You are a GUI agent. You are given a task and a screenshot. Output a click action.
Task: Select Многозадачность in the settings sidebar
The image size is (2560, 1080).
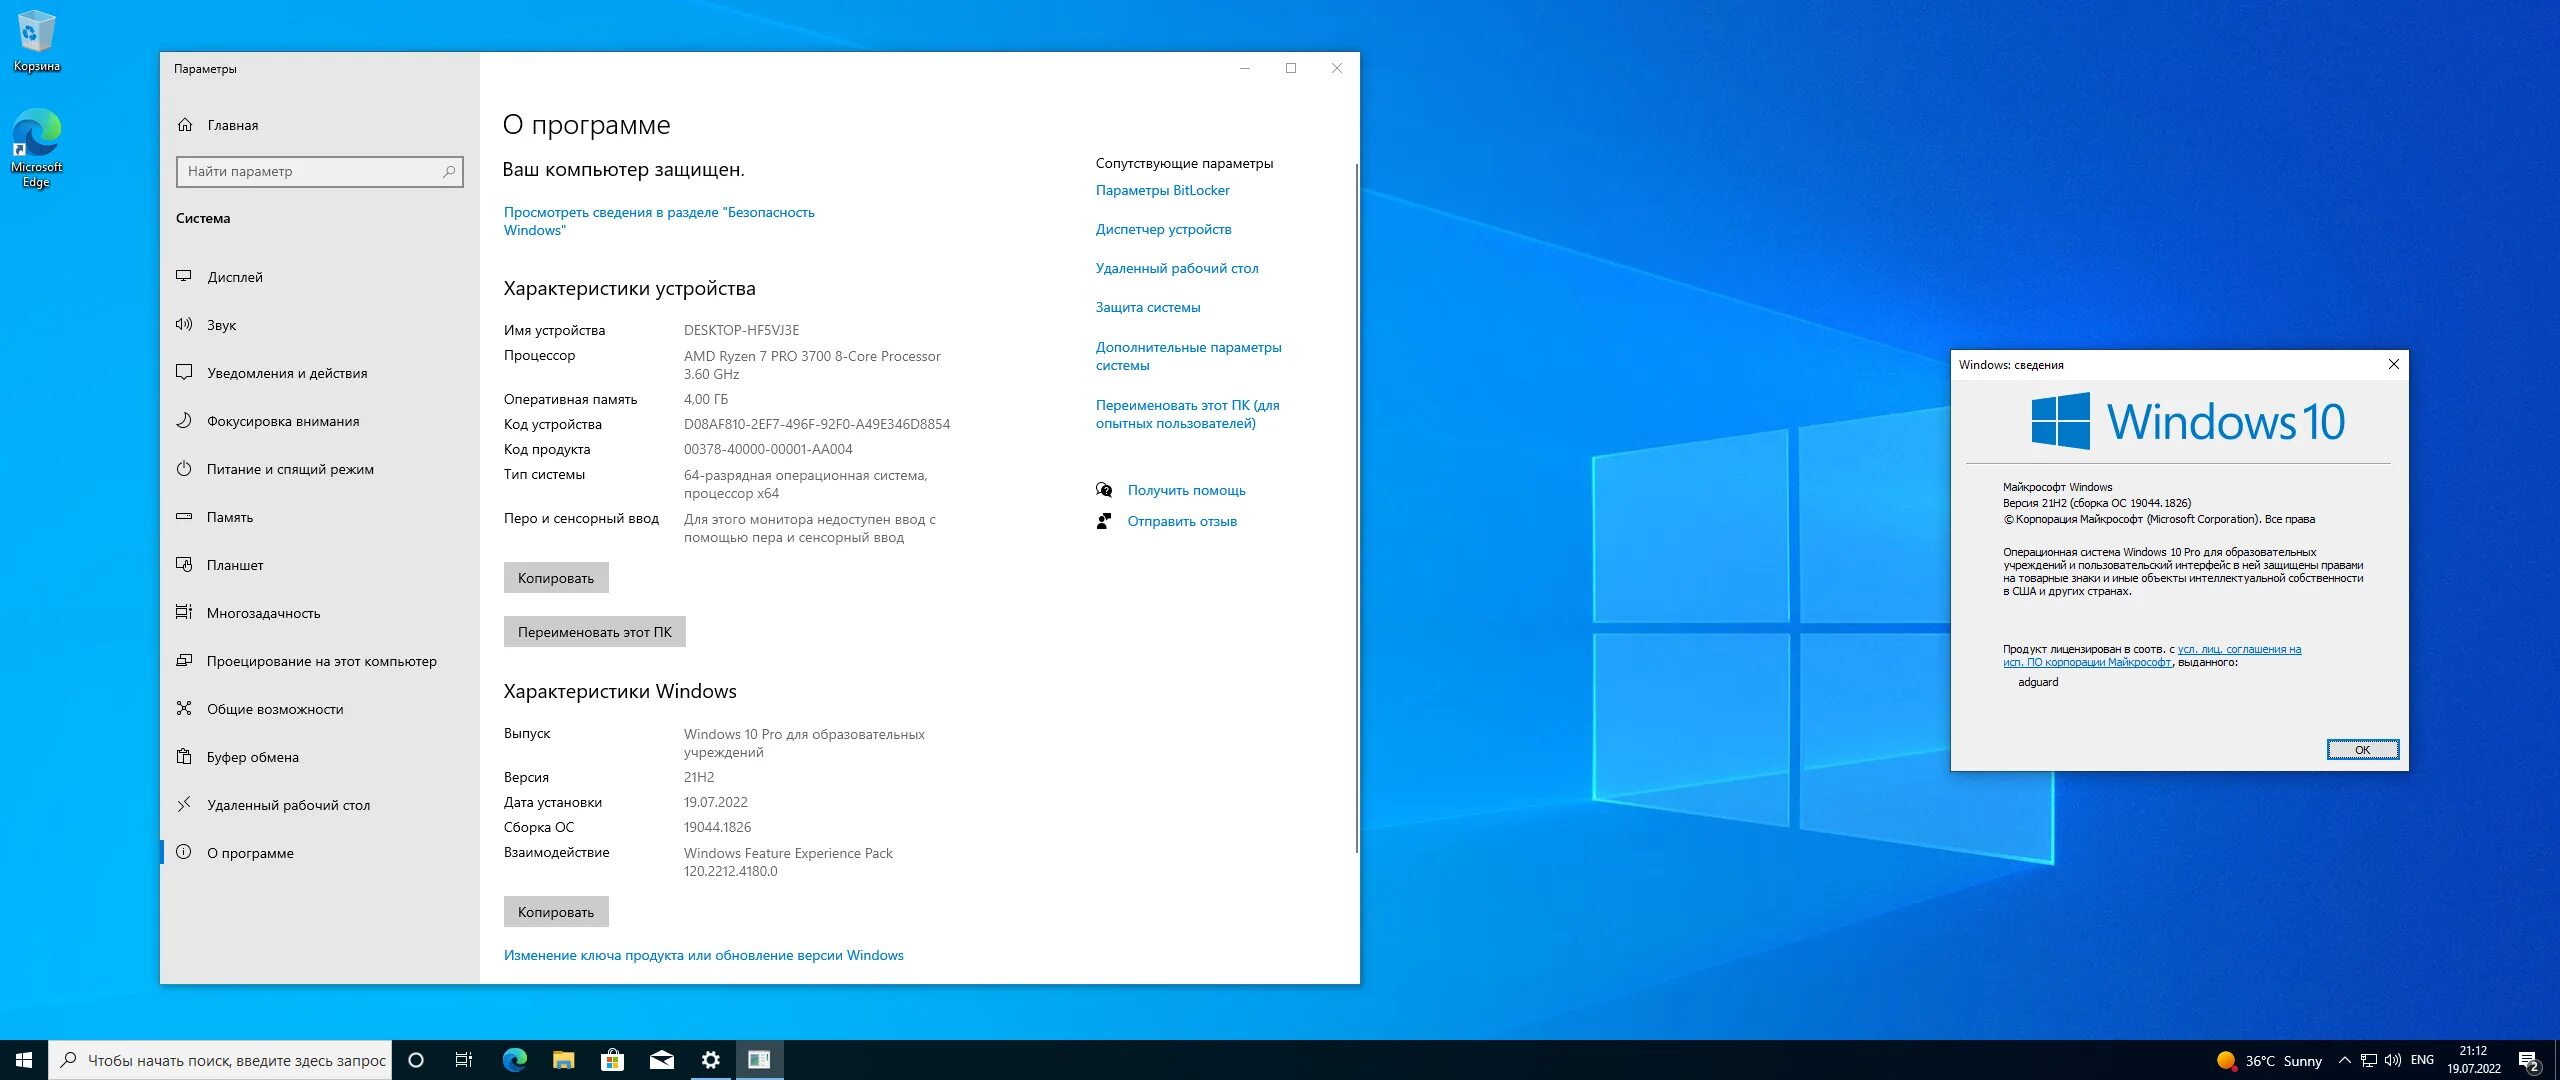263,613
